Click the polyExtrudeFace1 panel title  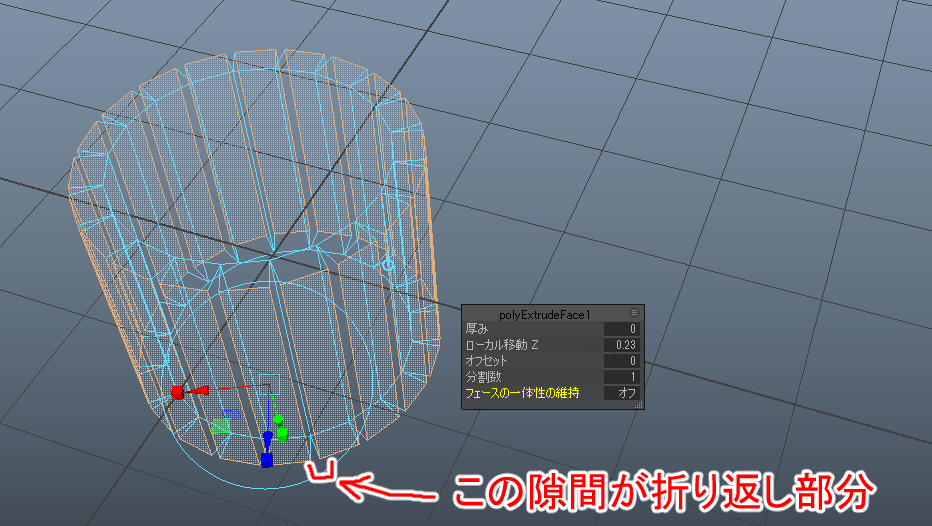pos(544,315)
